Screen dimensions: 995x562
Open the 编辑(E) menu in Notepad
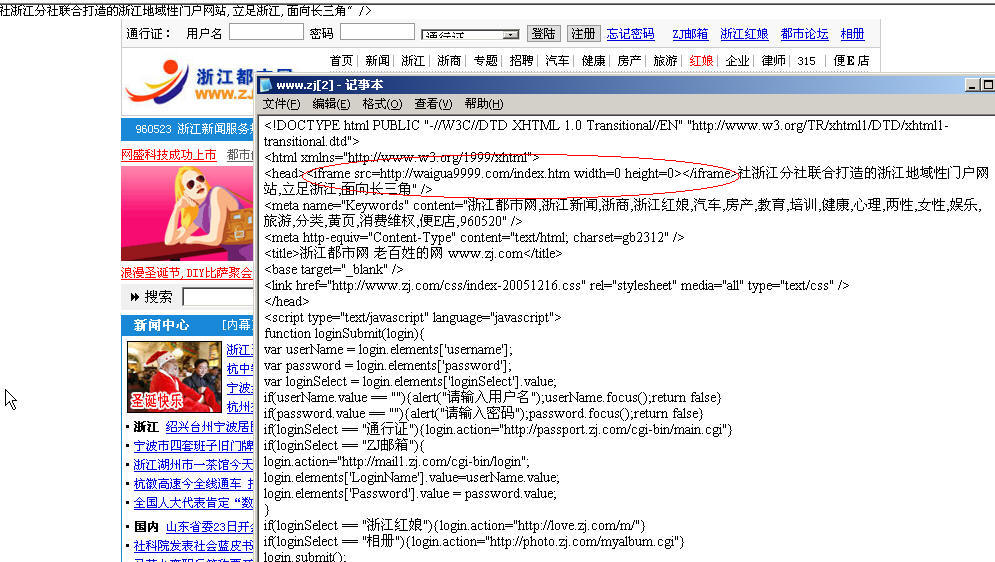[x=331, y=104]
